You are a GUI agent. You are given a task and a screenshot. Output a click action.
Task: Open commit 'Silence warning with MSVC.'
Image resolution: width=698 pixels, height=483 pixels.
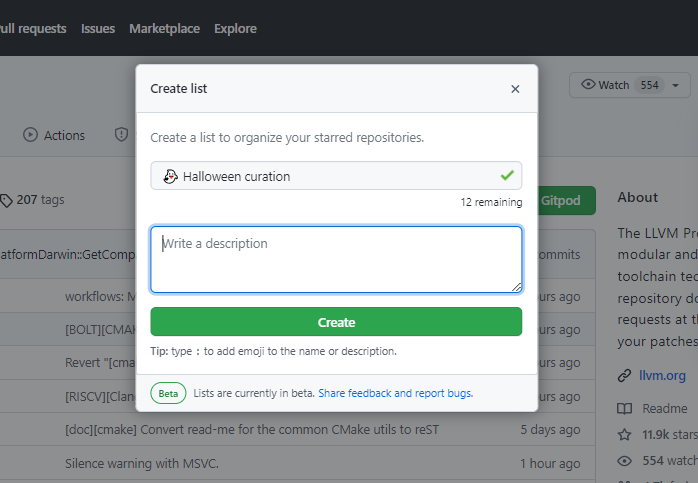[142, 463]
